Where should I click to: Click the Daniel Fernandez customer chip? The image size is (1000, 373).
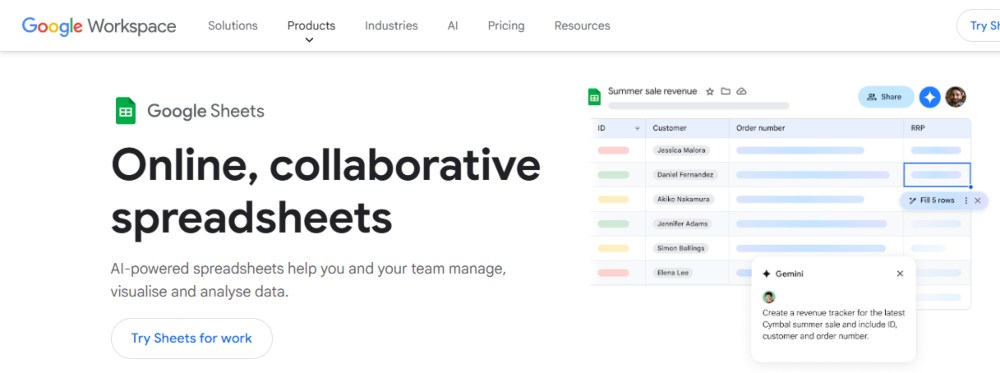click(x=686, y=175)
